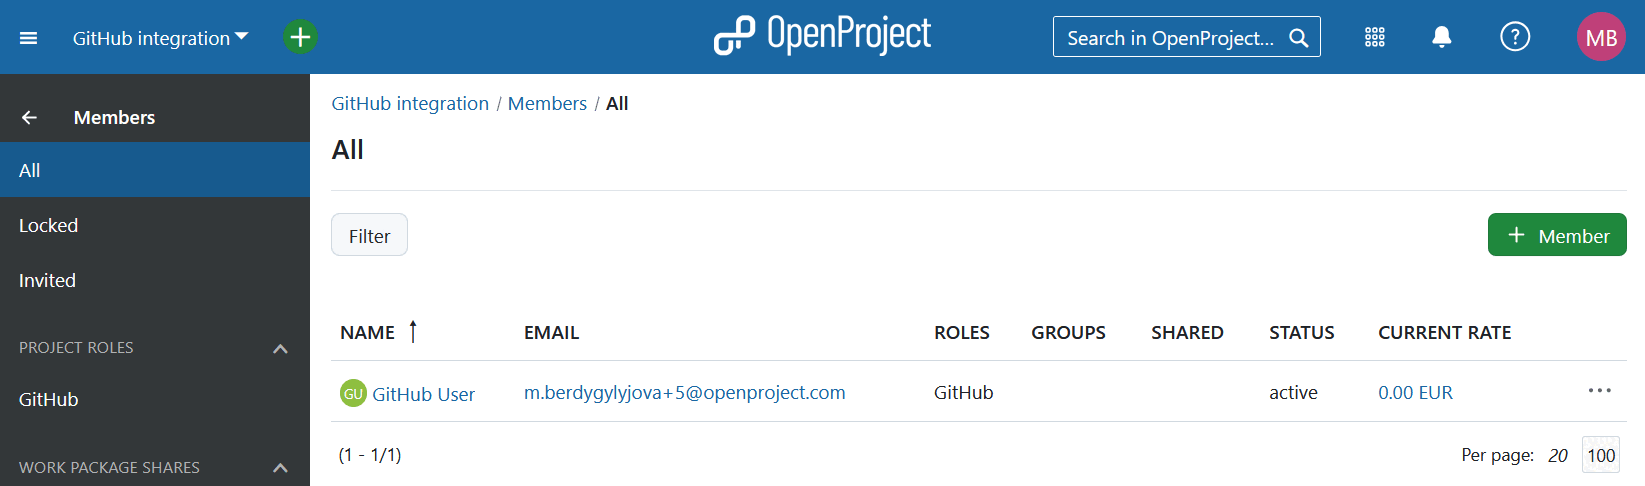Set per page to 20
The image size is (1645, 486).
(x=1557, y=456)
